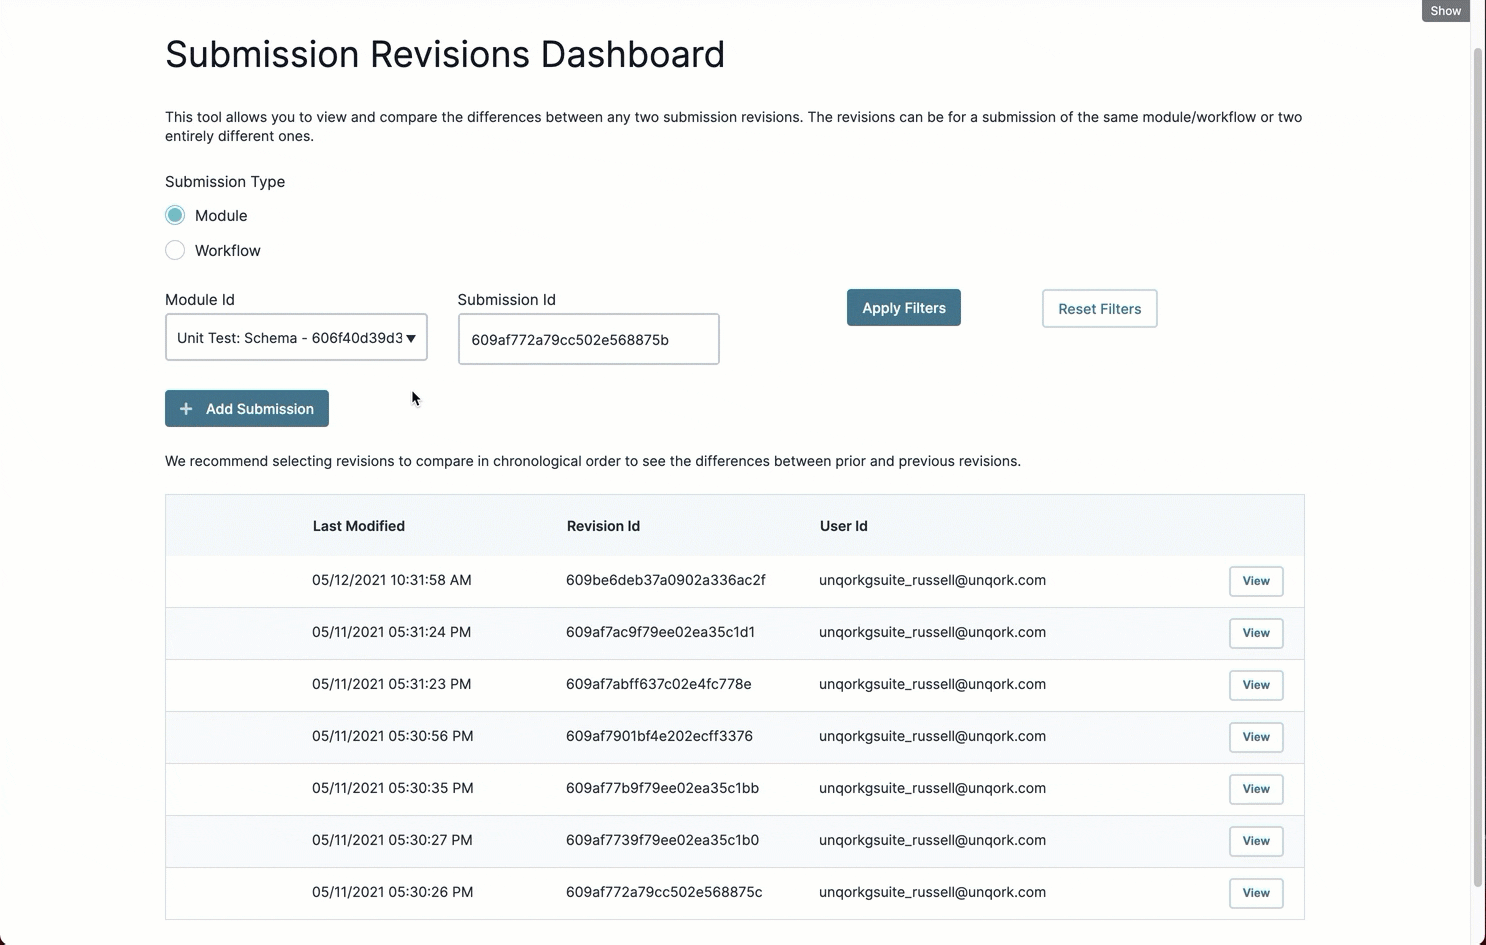The width and height of the screenshot is (1486, 945).
Task: Click the date 05/11/2021 05:31:24 PM
Action: point(392,632)
